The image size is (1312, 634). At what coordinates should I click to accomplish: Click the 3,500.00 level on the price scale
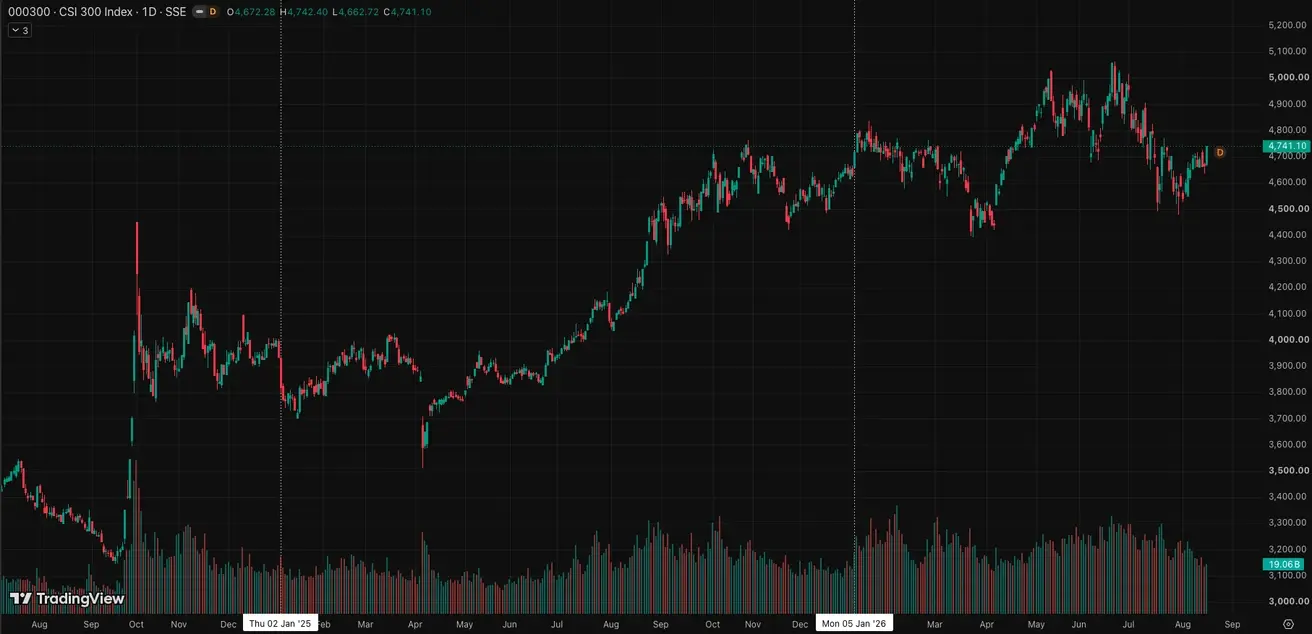pyautogui.click(x=1285, y=470)
